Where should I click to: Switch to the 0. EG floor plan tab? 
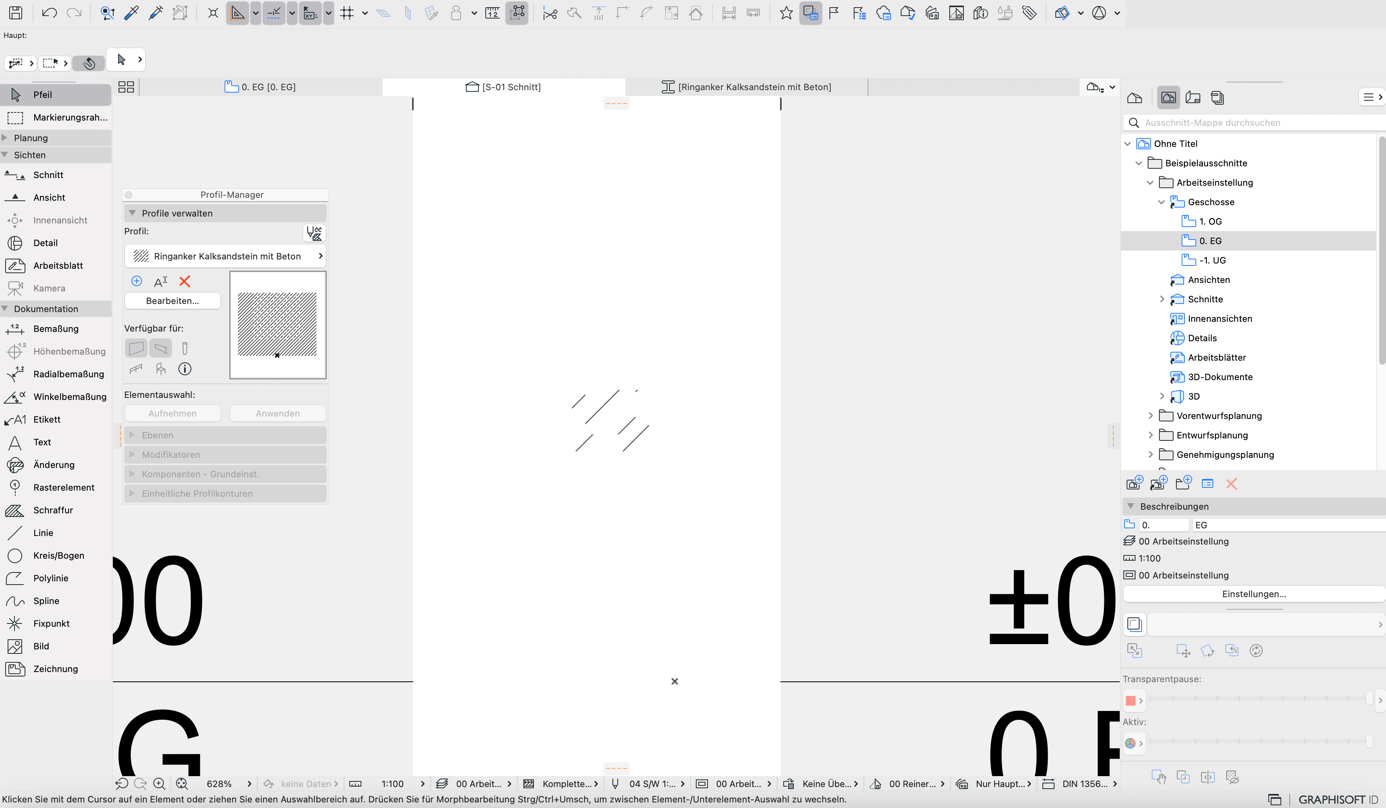[260, 87]
